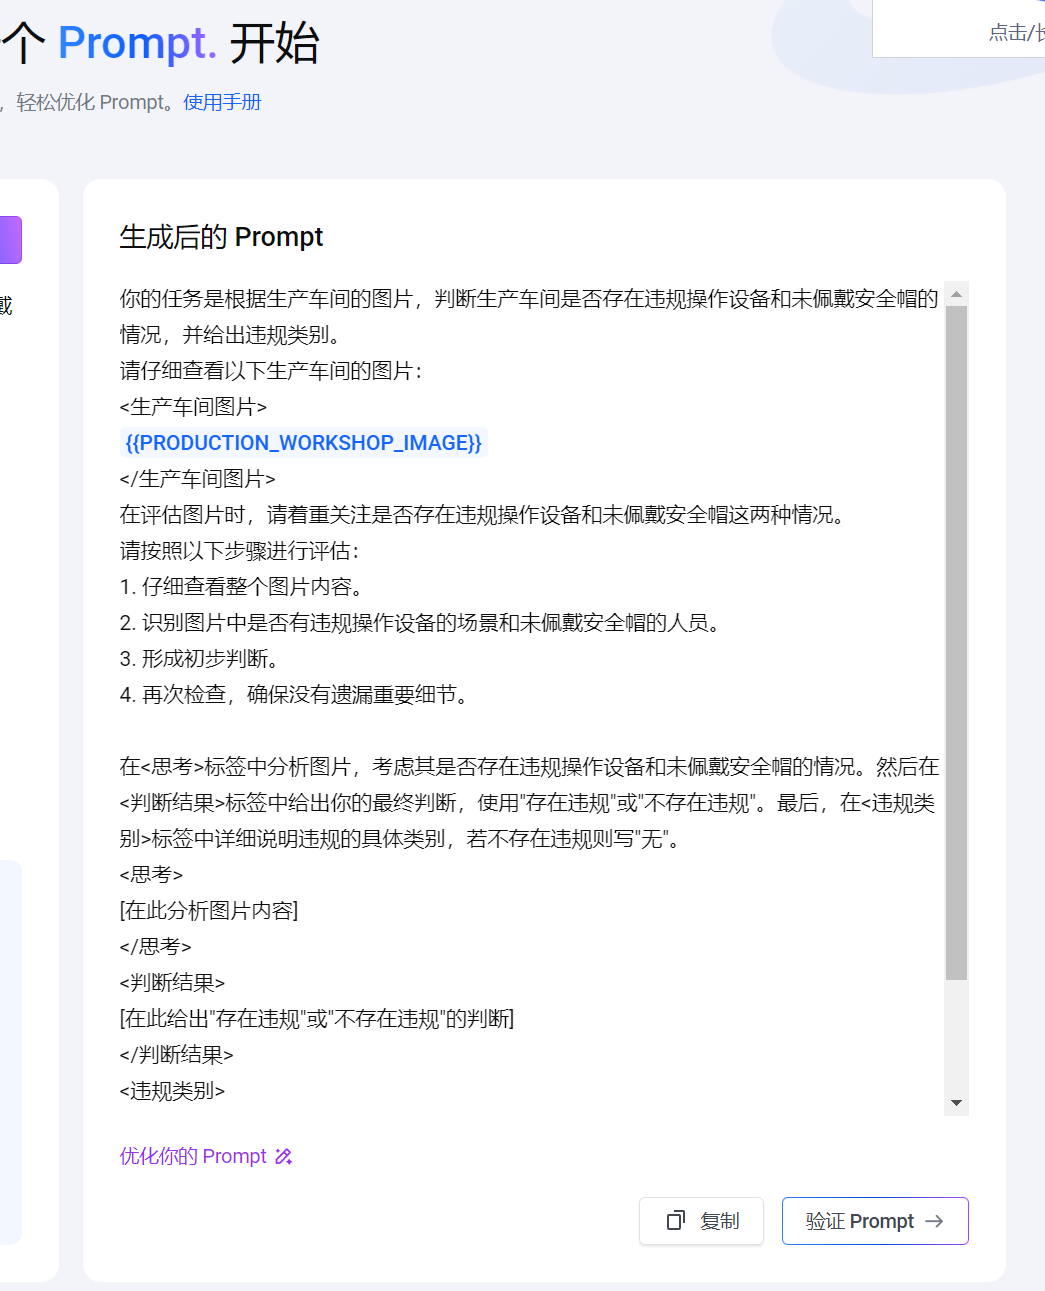
Task: Click the line "请按照以下步骤进行评估："
Action: click(x=240, y=551)
